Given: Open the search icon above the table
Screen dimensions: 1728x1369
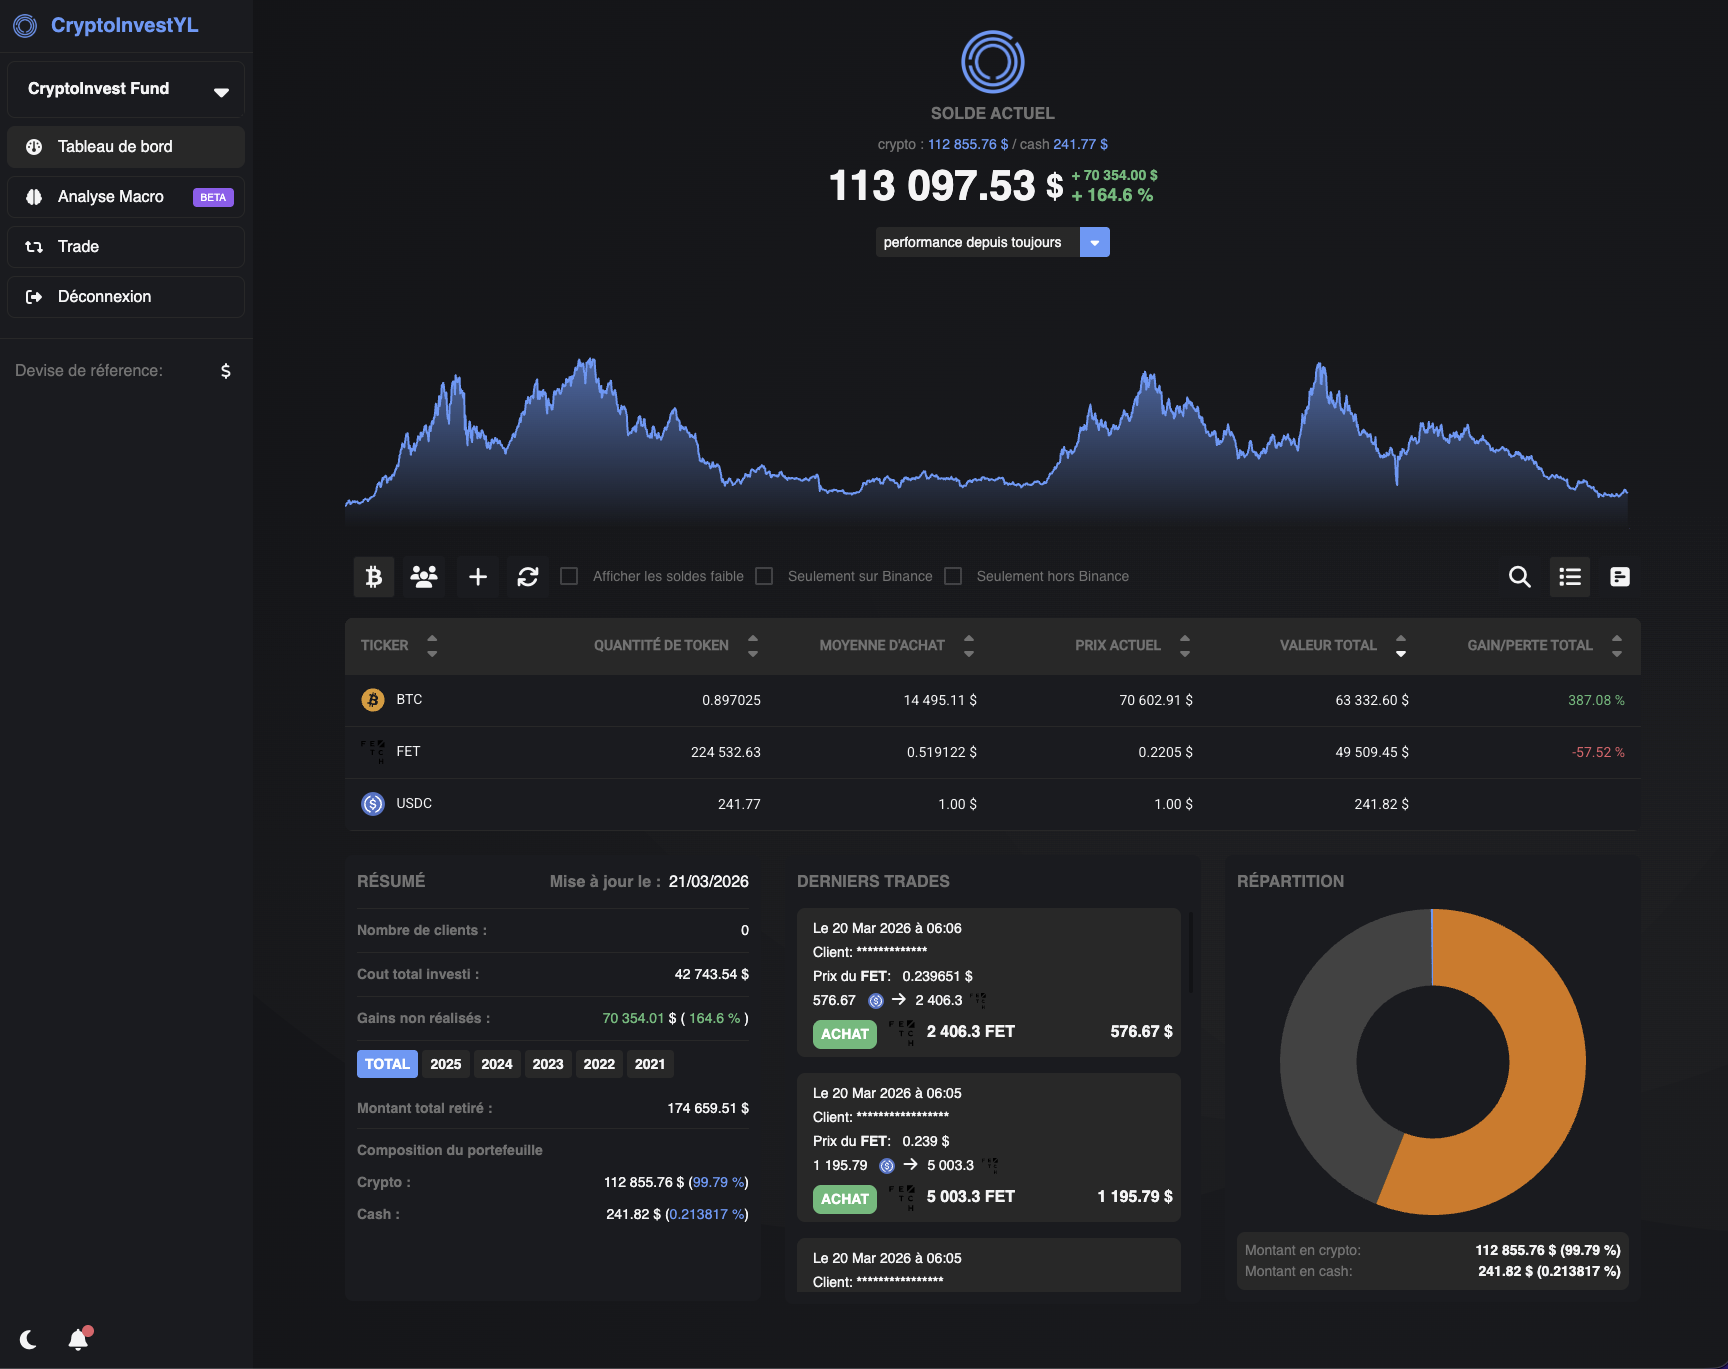Looking at the screenshot, I should (x=1519, y=577).
